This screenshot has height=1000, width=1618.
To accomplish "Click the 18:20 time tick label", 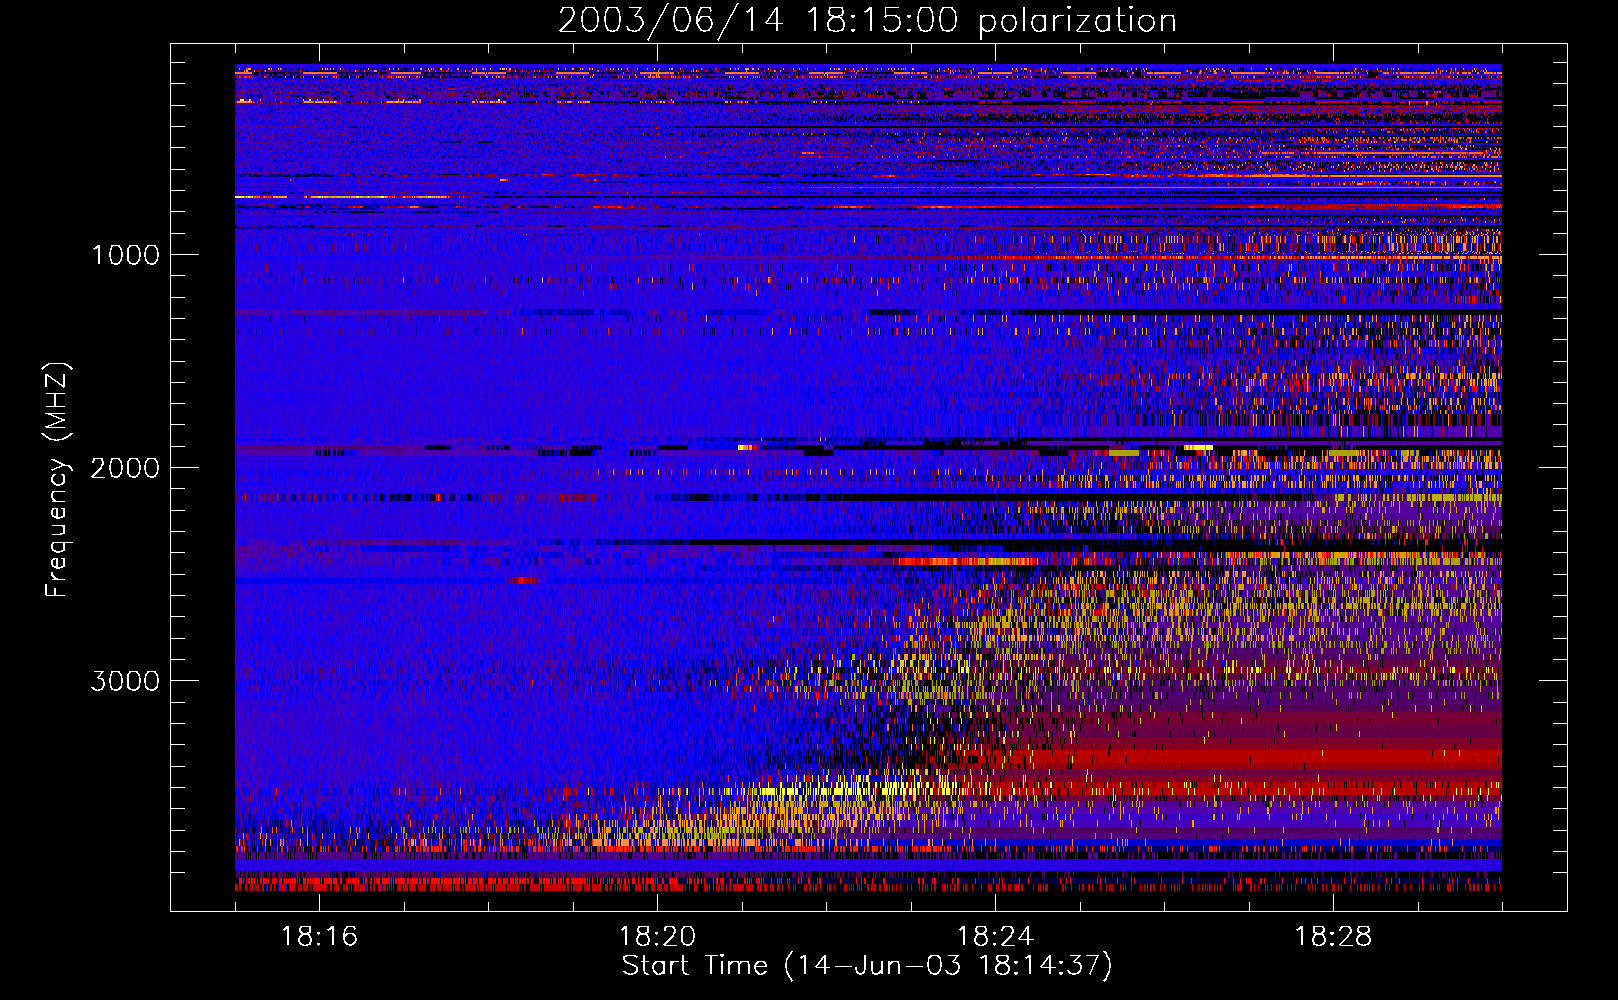I will pyautogui.click(x=657, y=937).
